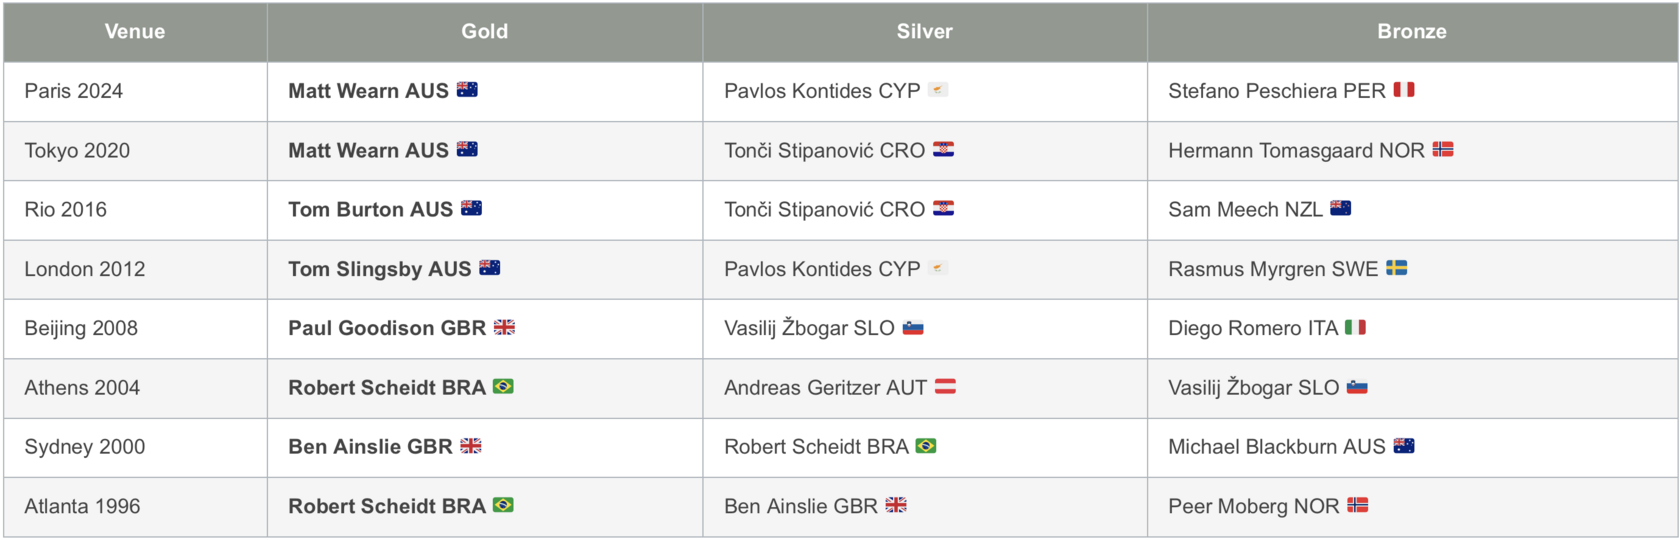This screenshot has width=1680, height=540.
Task: Select the Bronze column header
Action: point(1412,32)
